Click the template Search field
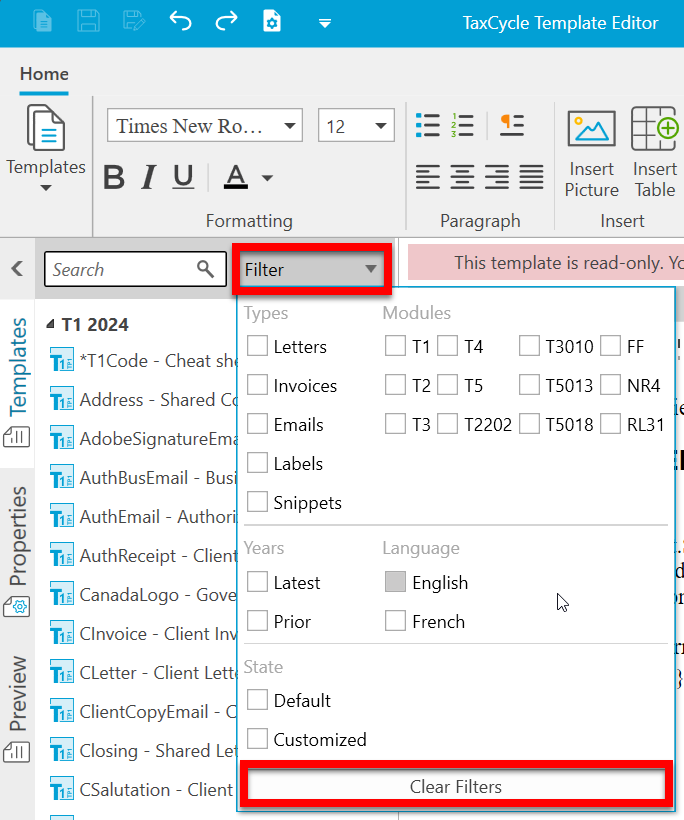This screenshot has width=684, height=820. [x=135, y=269]
